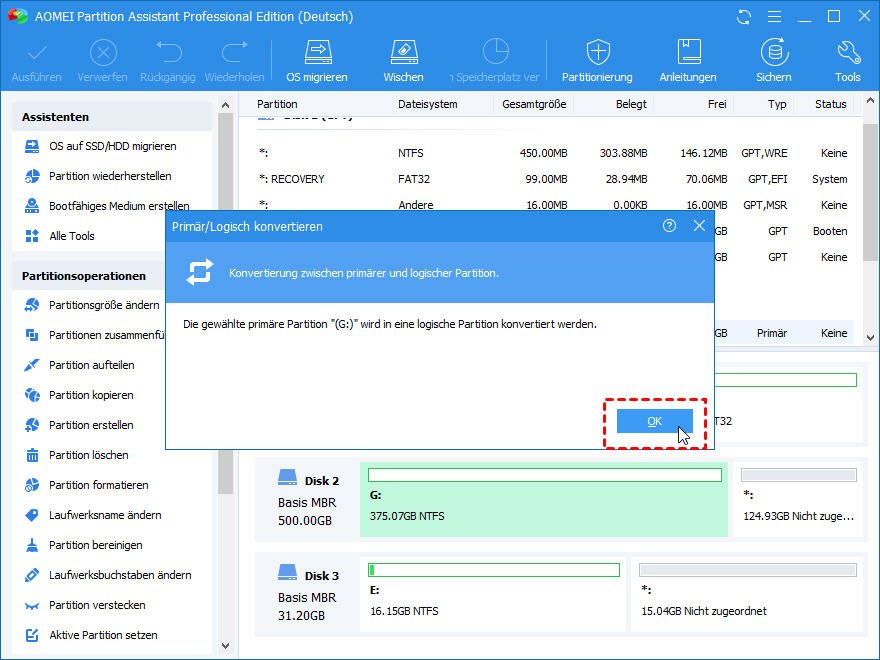The image size is (880, 660).
Task: Choose Laufwerksbuchstaben ändern operation
Action: (x=120, y=575)
